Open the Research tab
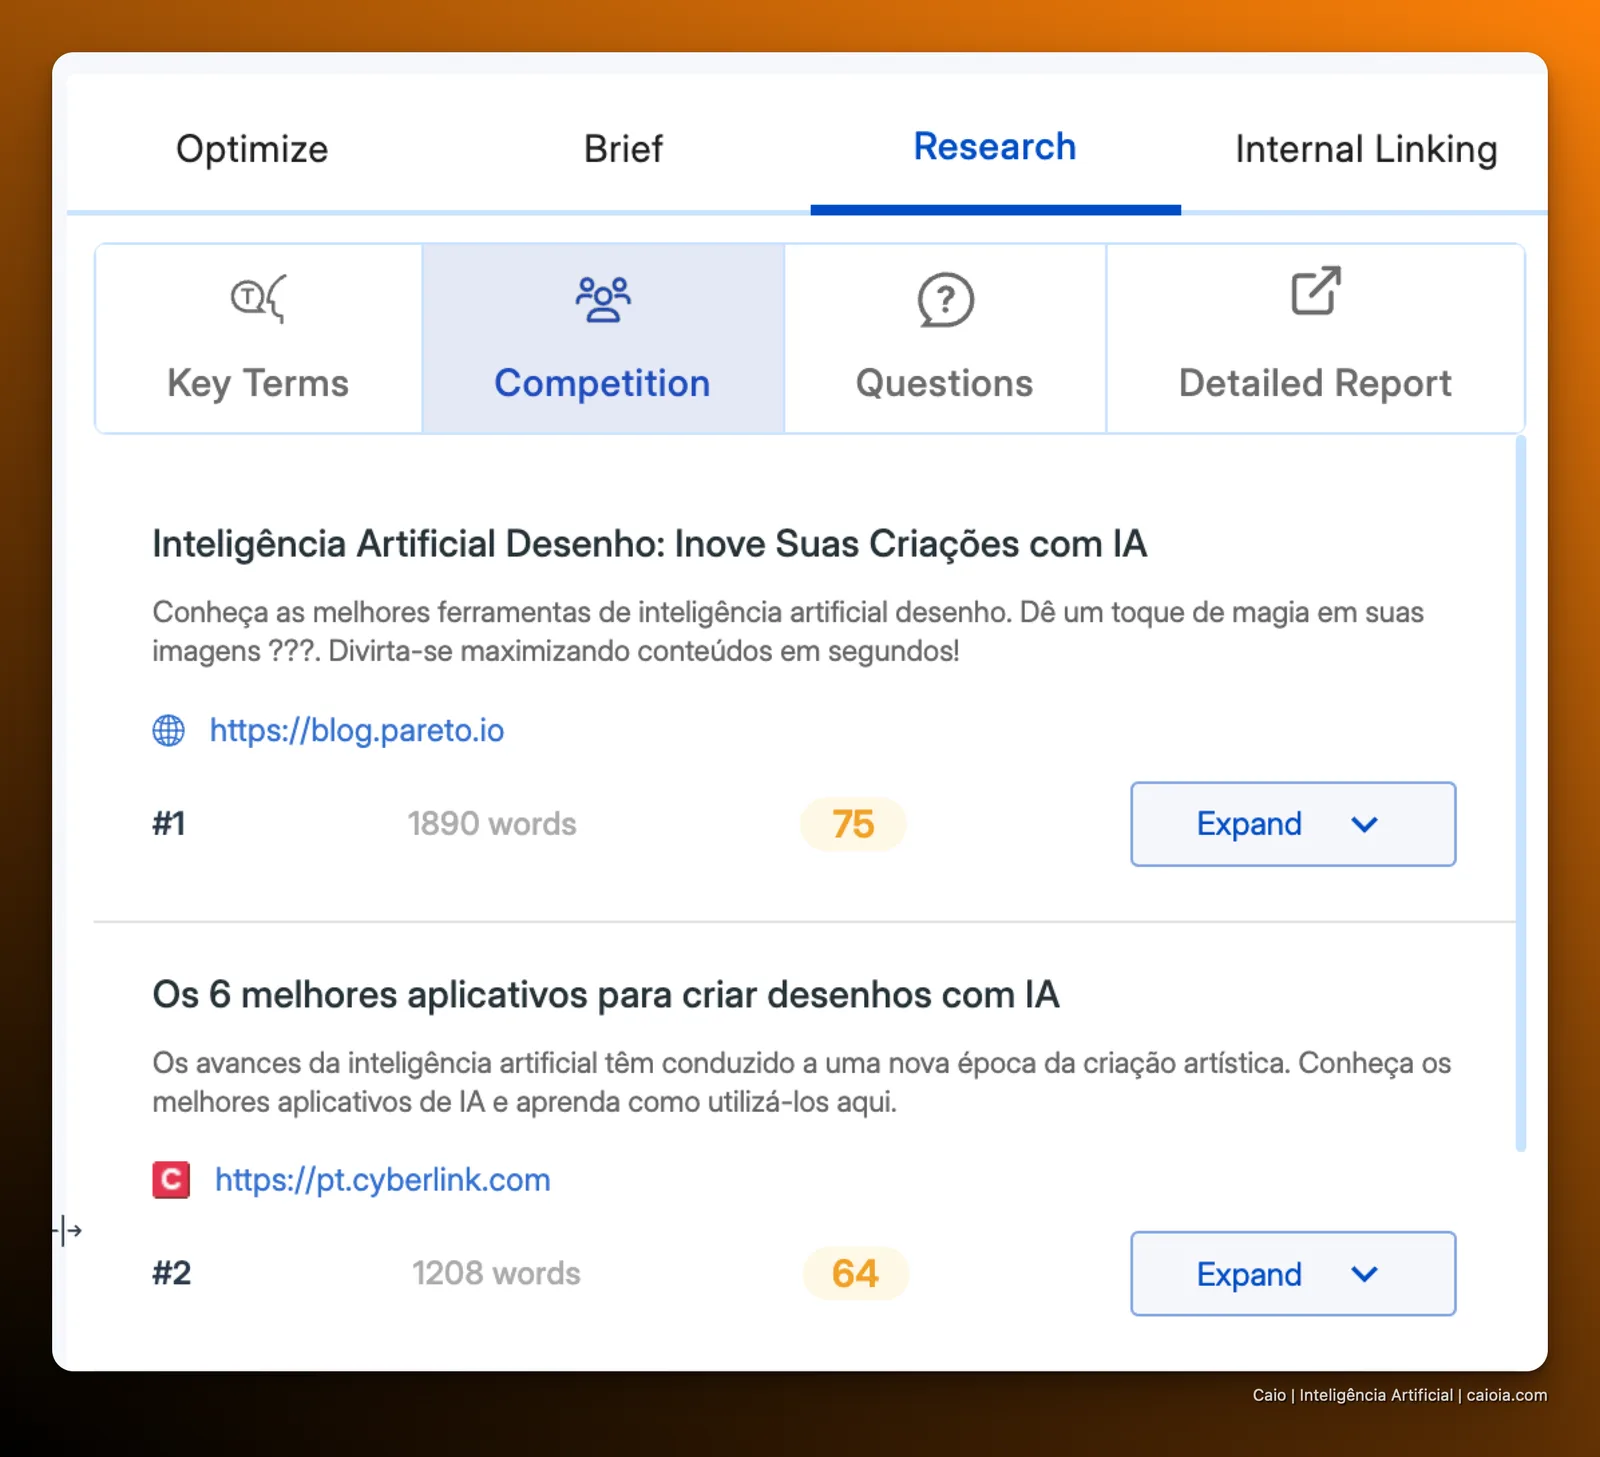The height and width of the screenshot is (1457, 1600). (x=995, y=147)
